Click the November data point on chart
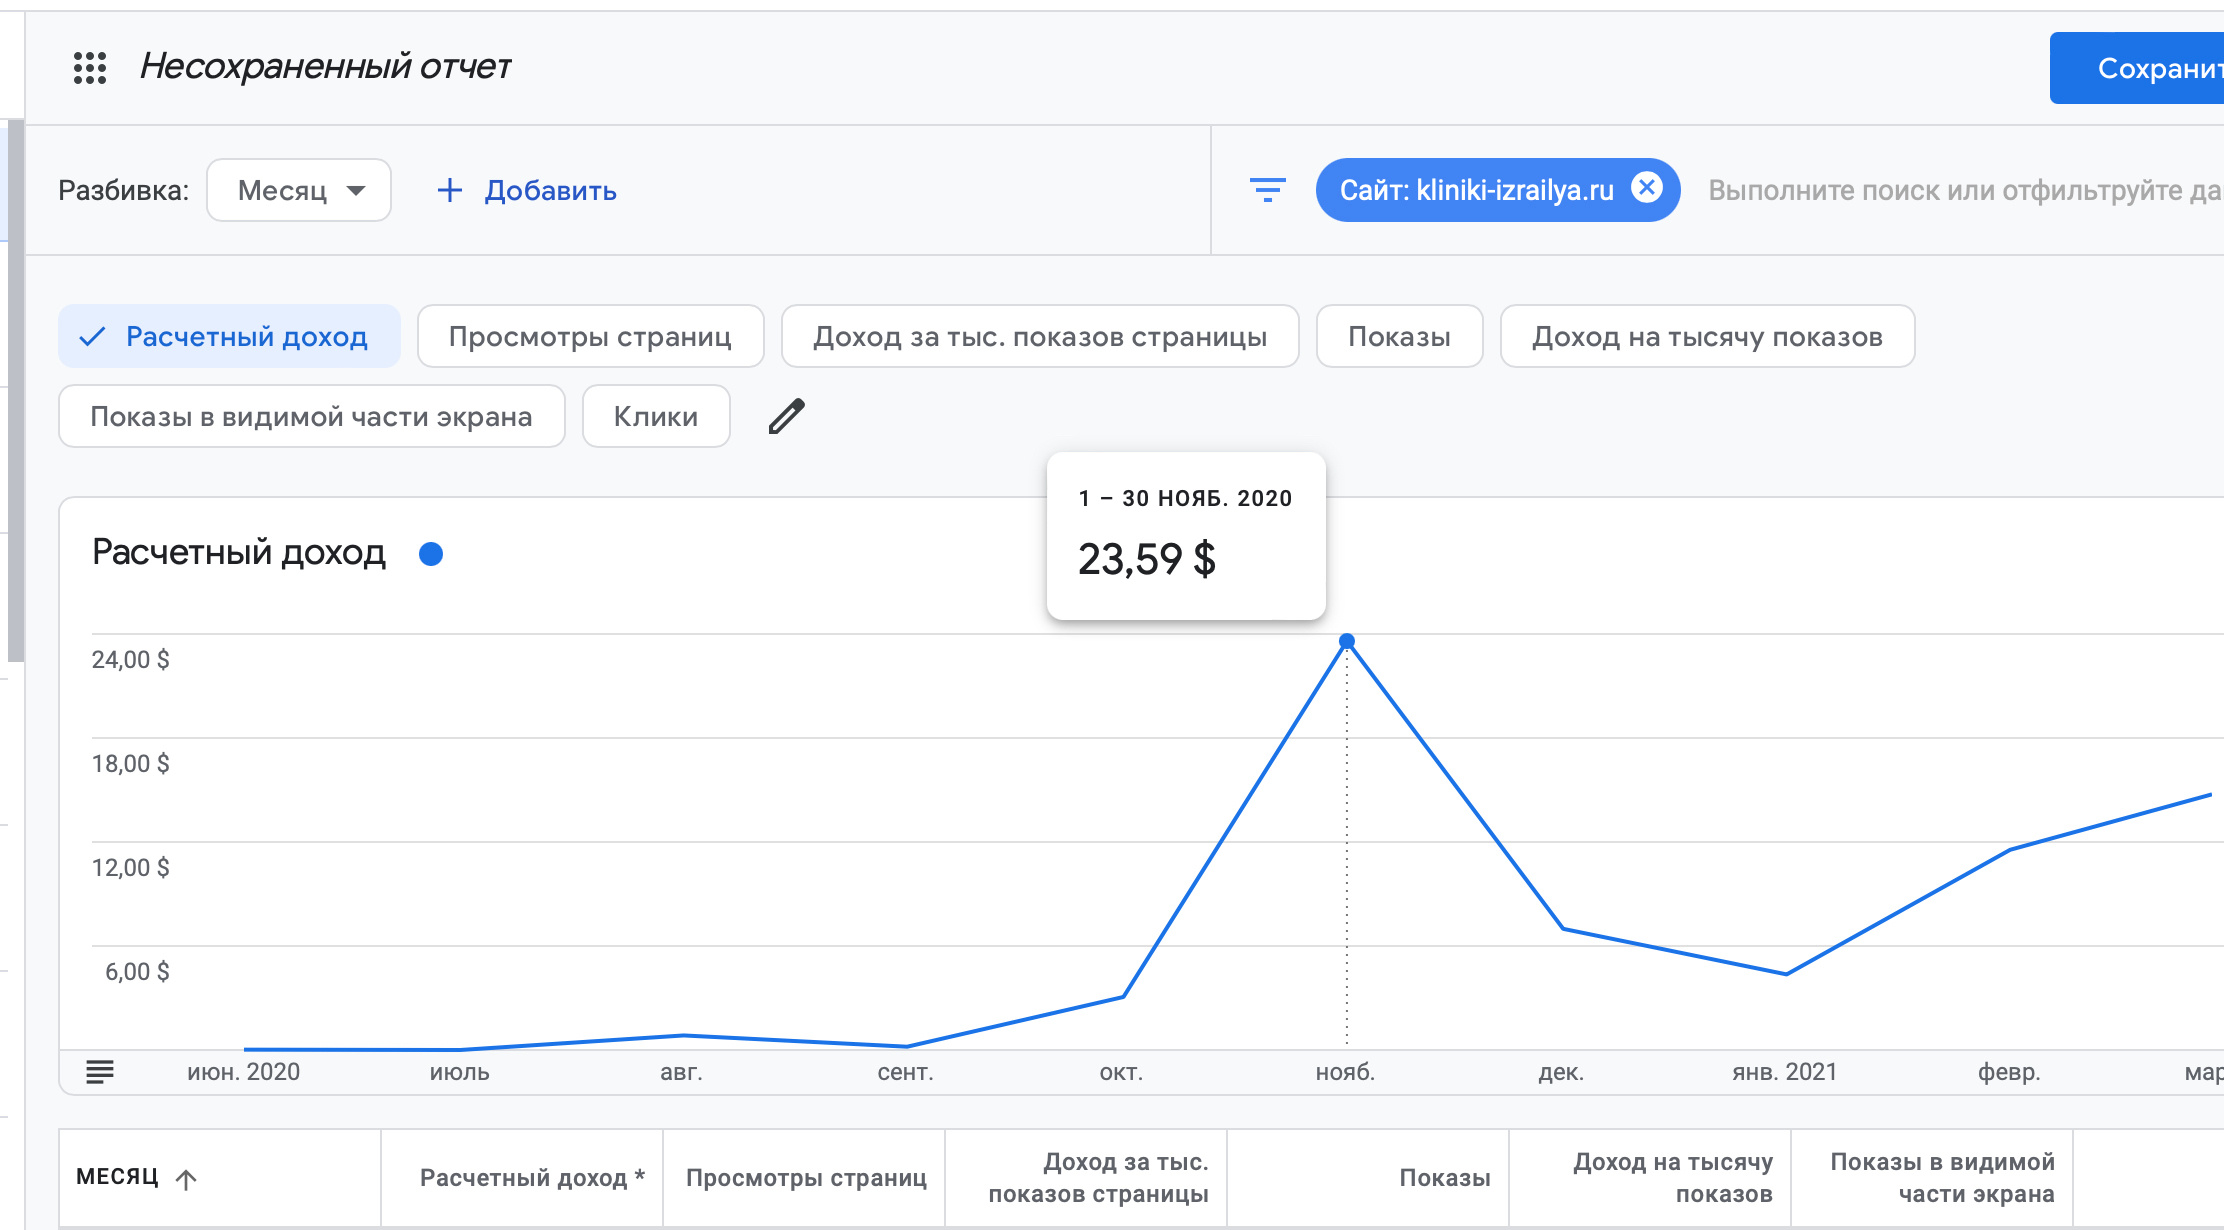 1346,641
